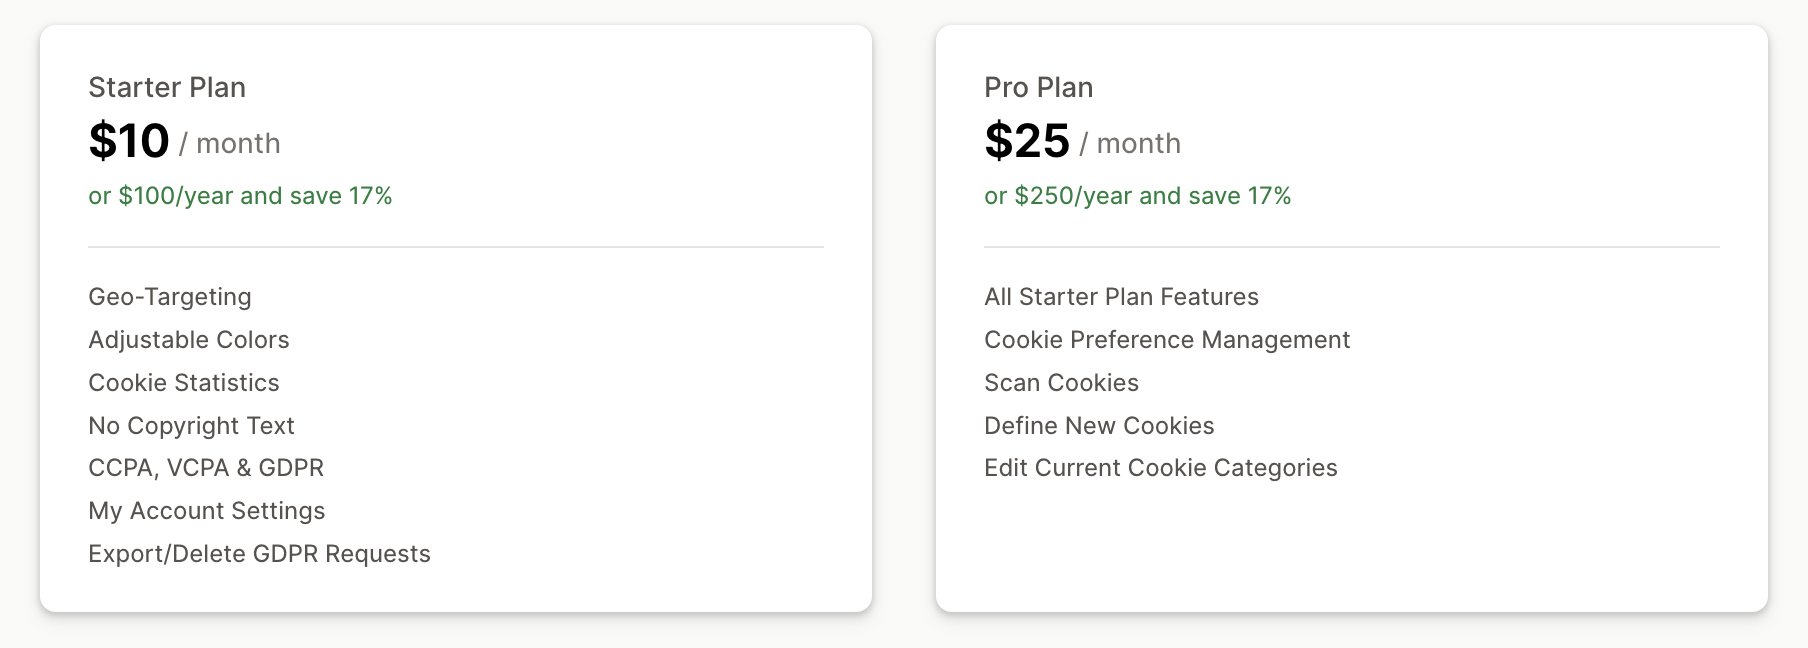Click the Scan Cookies feature
This screenshot has height=648, width=1808.
point(1061,383)
